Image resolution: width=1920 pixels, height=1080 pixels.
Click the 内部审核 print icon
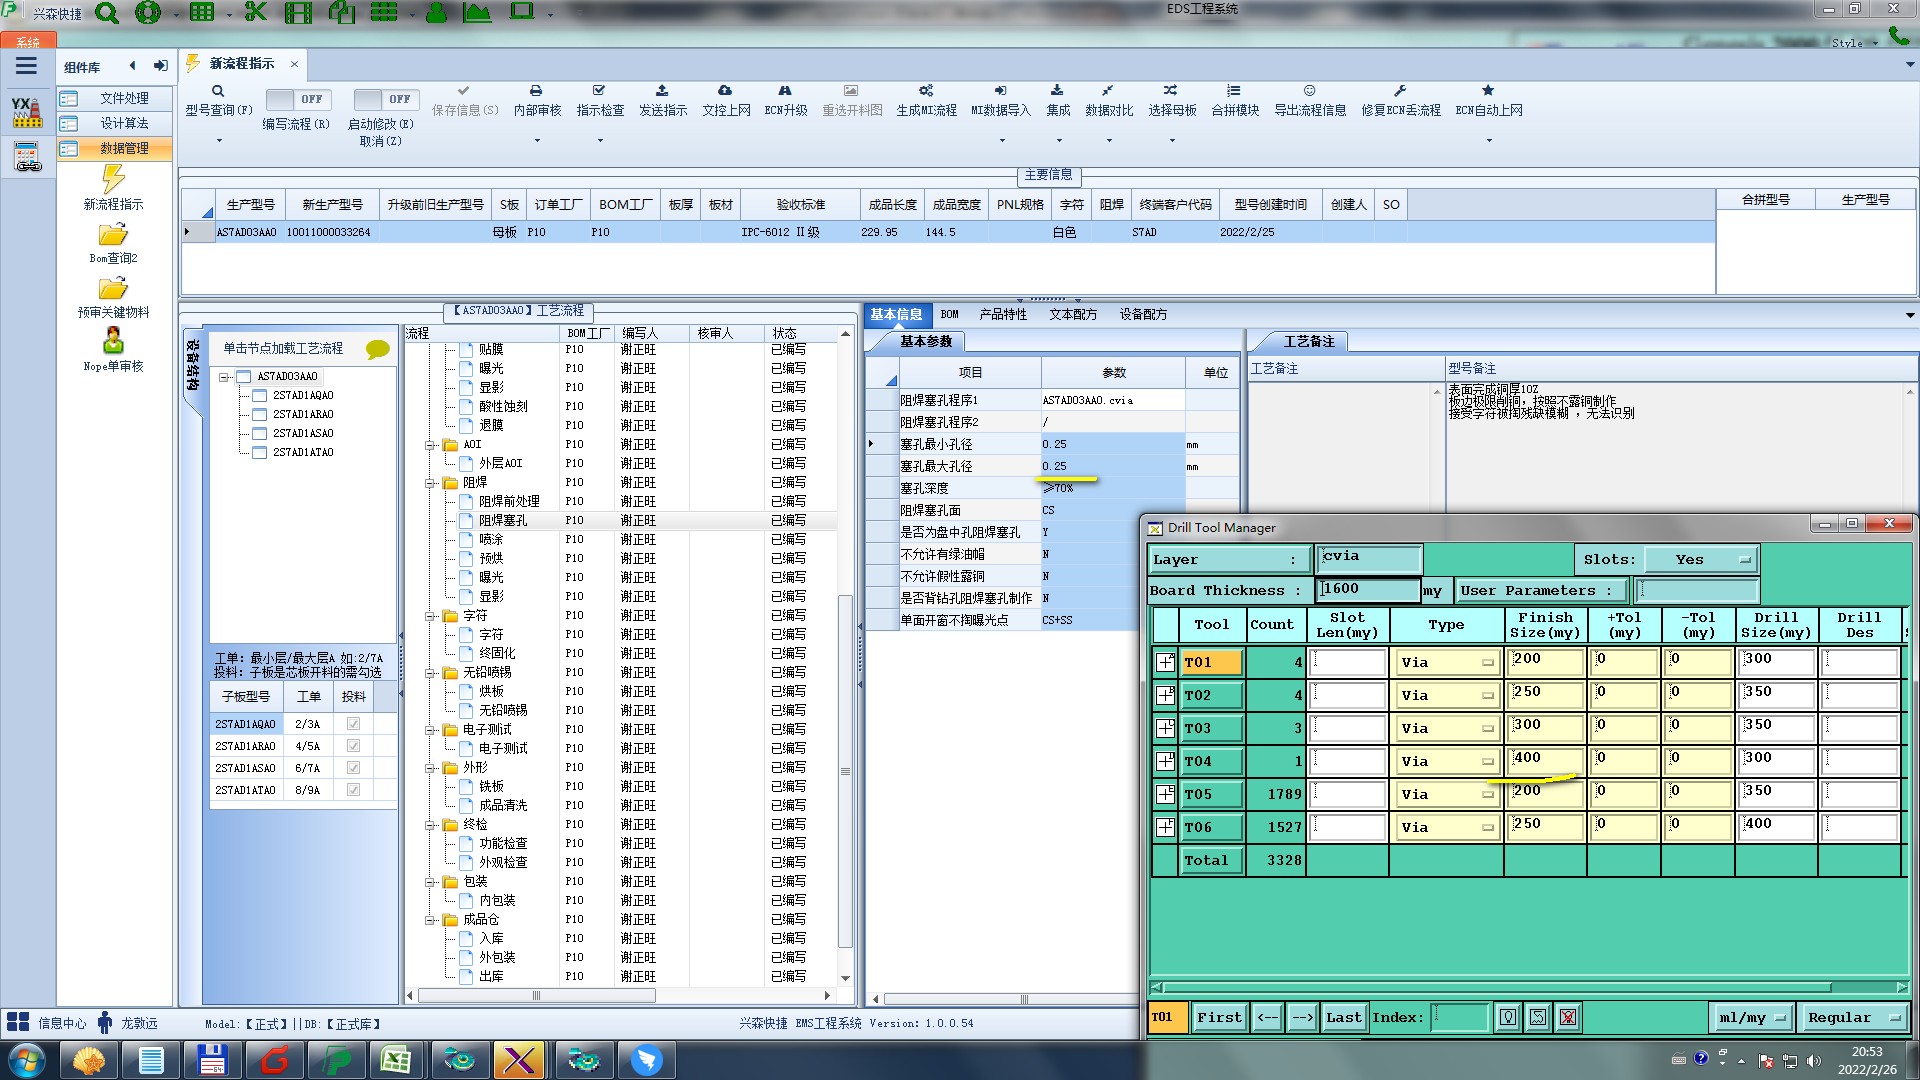point(536,91)
